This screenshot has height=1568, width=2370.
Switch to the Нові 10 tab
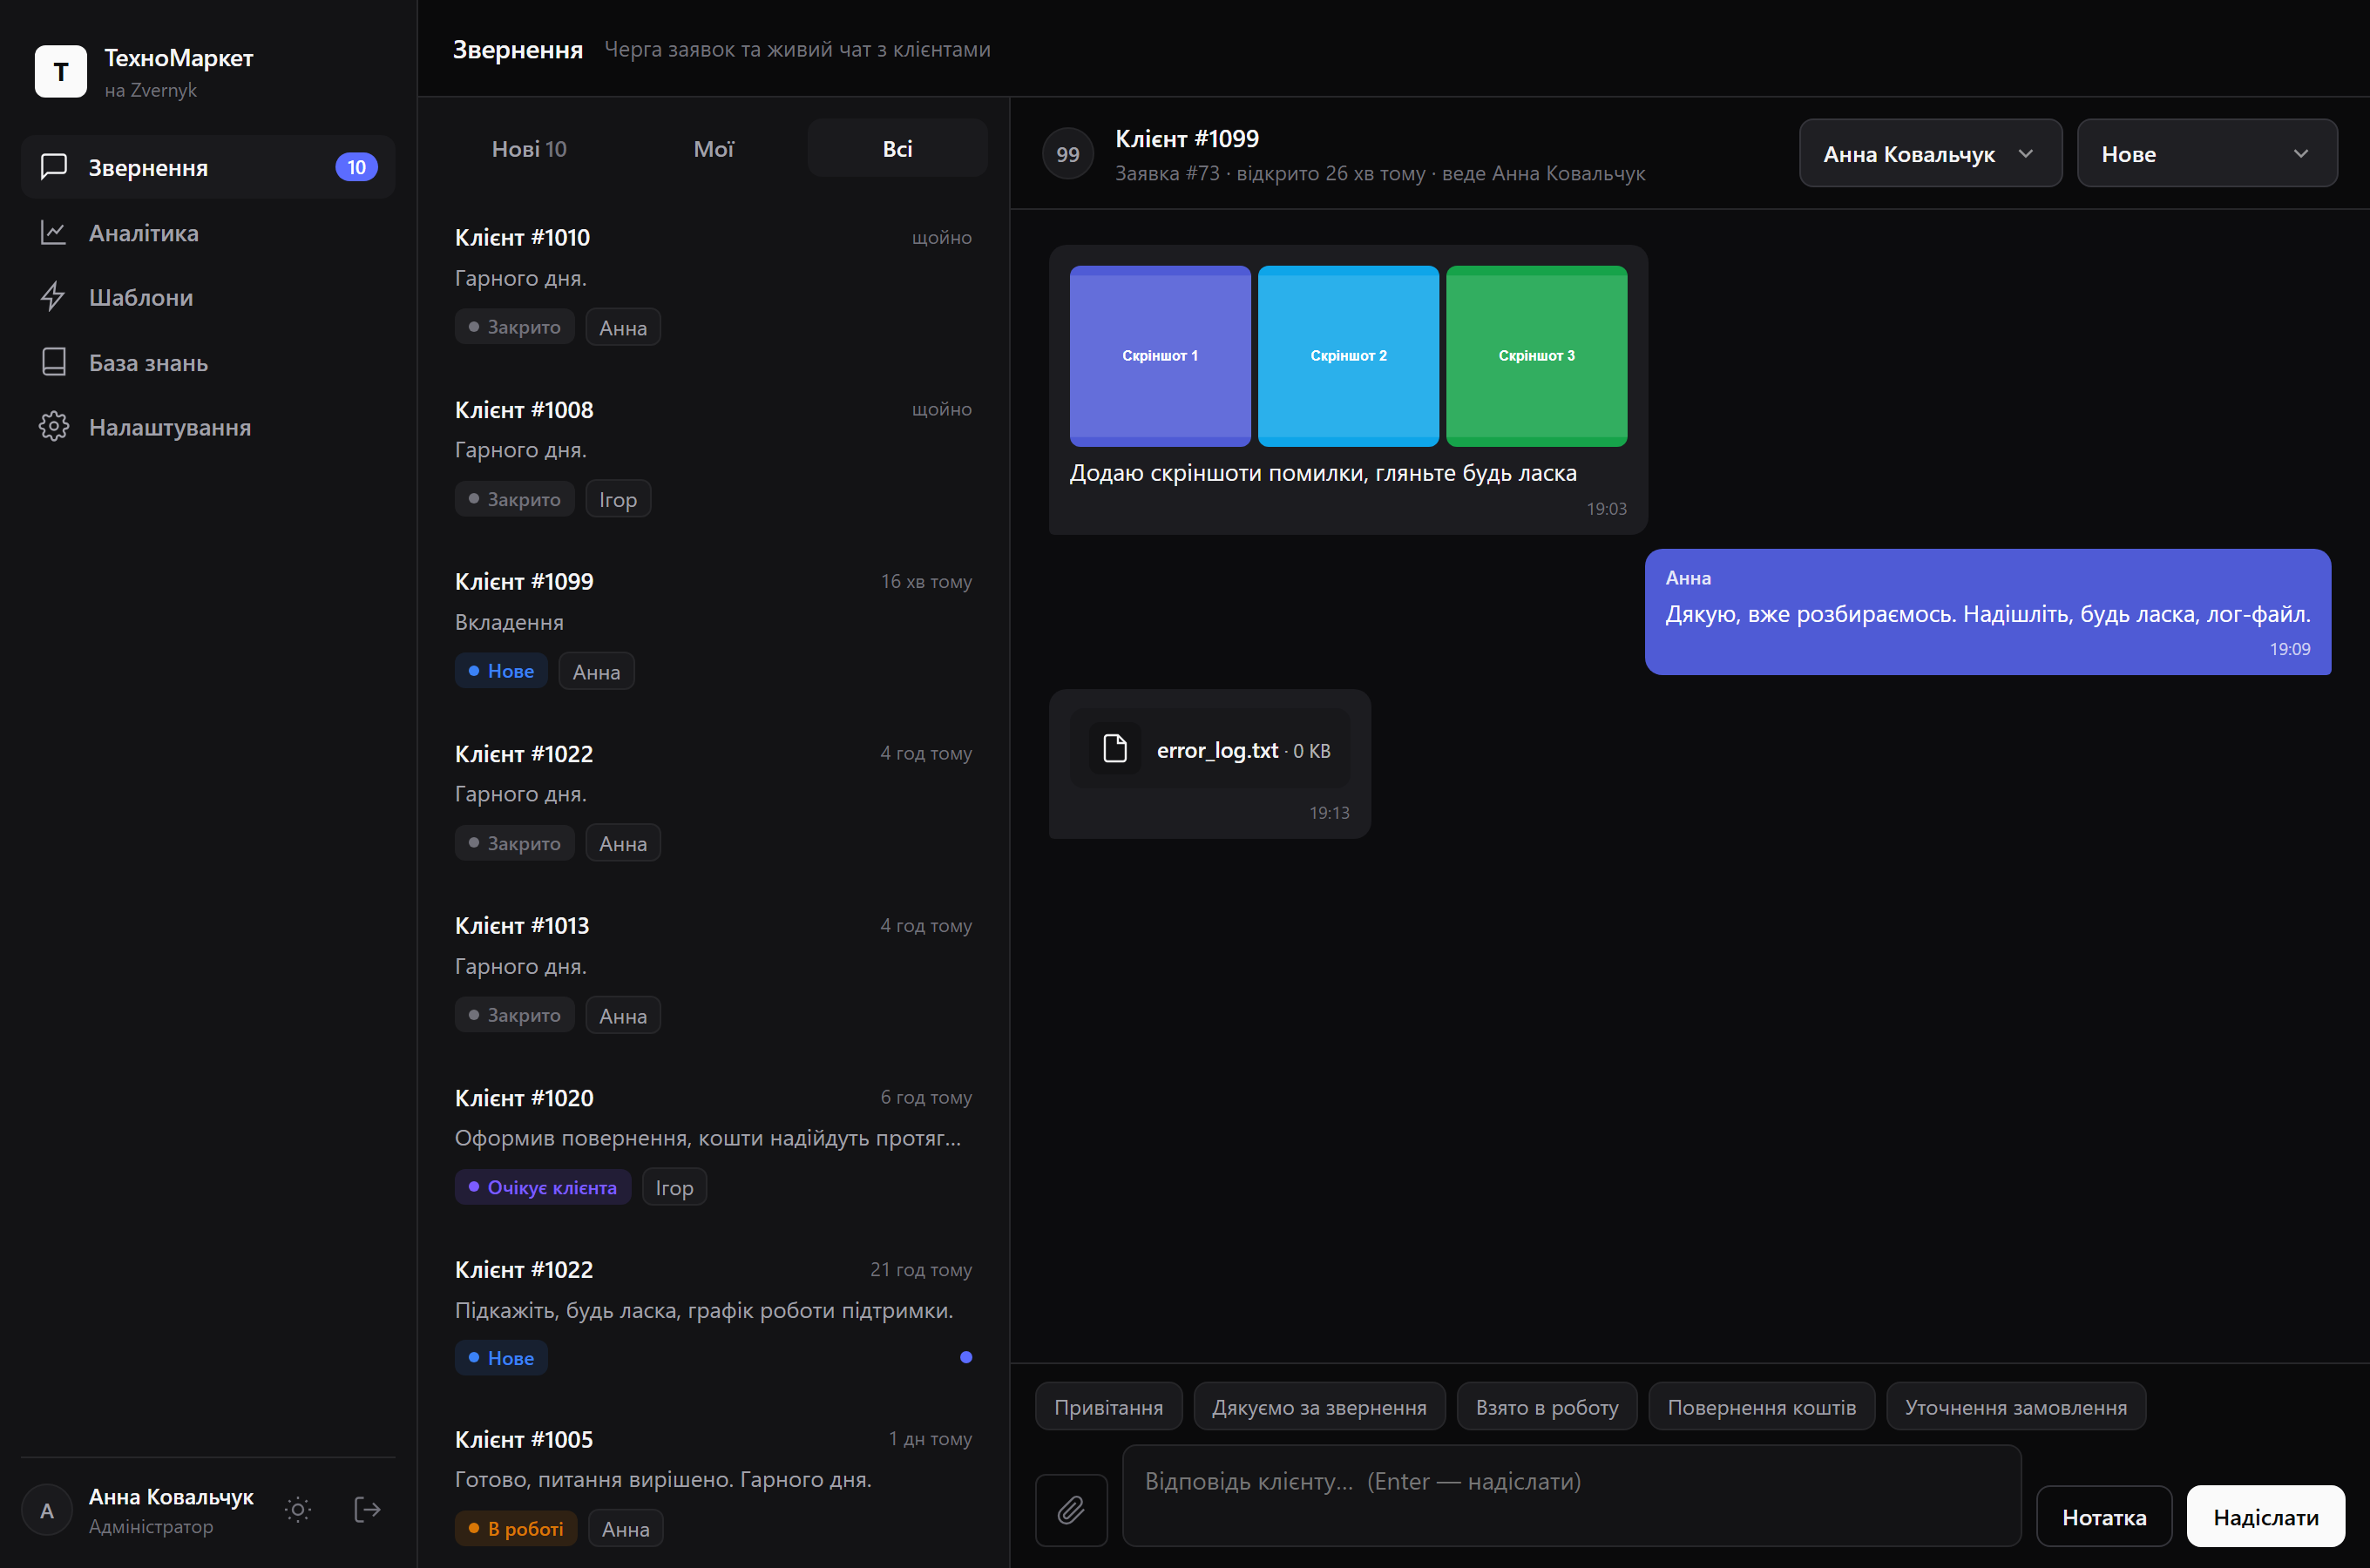[x=529, y=149]
